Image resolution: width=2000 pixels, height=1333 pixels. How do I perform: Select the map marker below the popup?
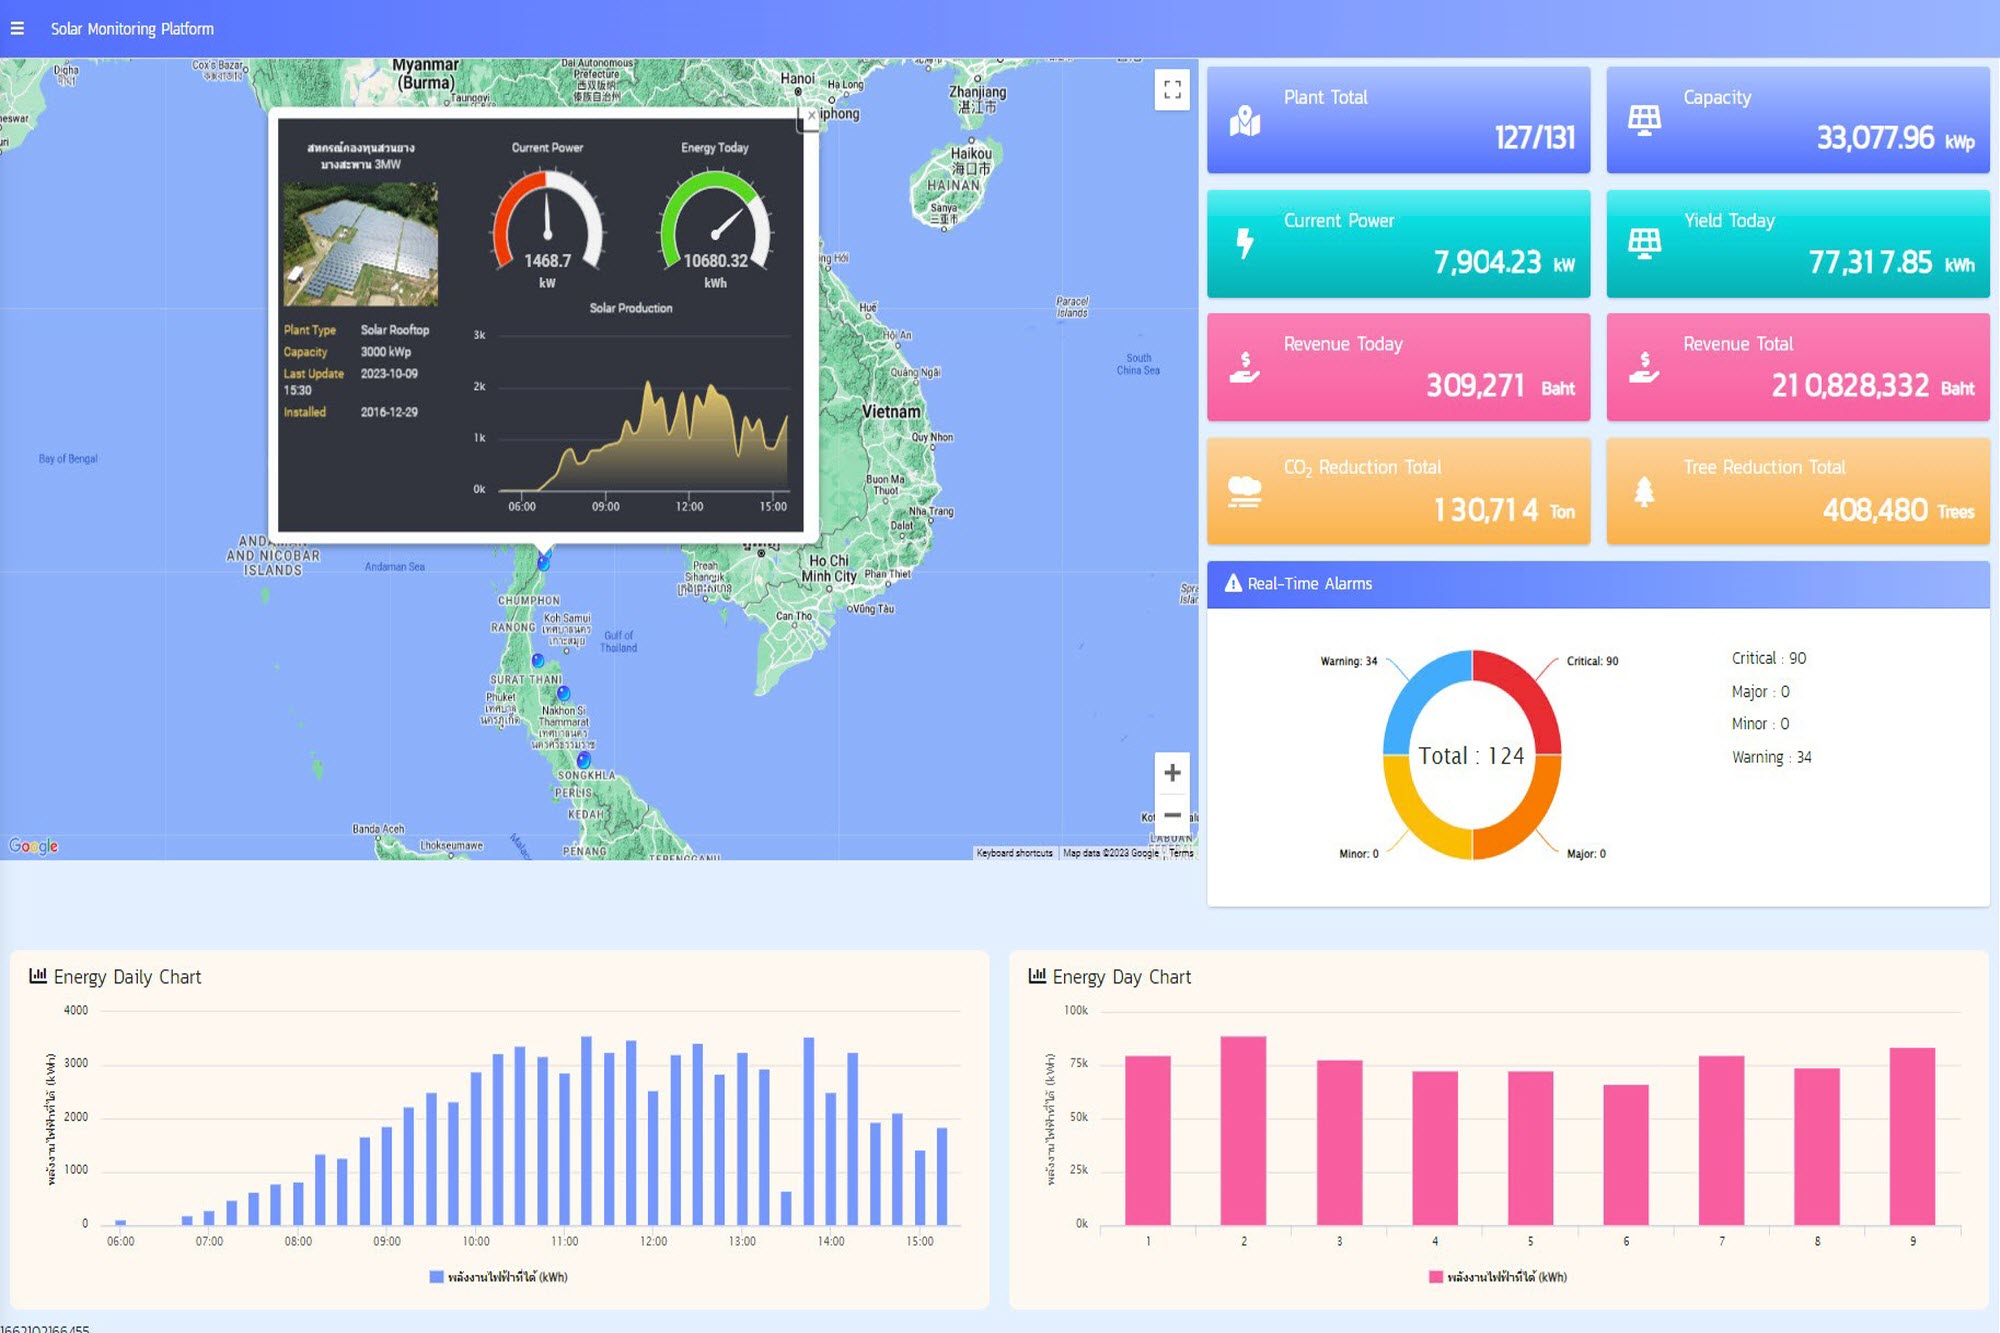point(543,562)
